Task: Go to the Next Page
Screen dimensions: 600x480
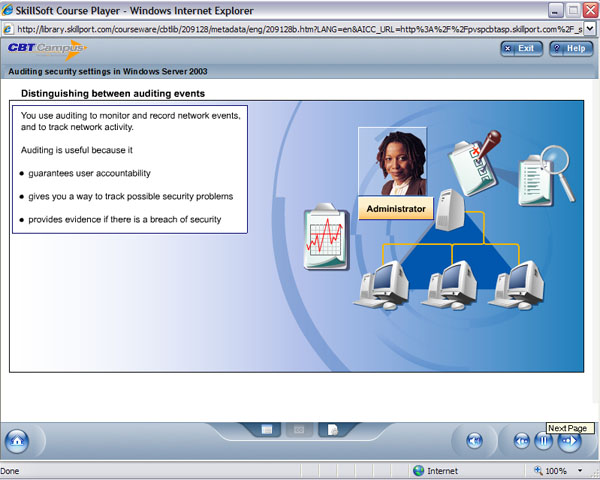Action: (568, 441)
